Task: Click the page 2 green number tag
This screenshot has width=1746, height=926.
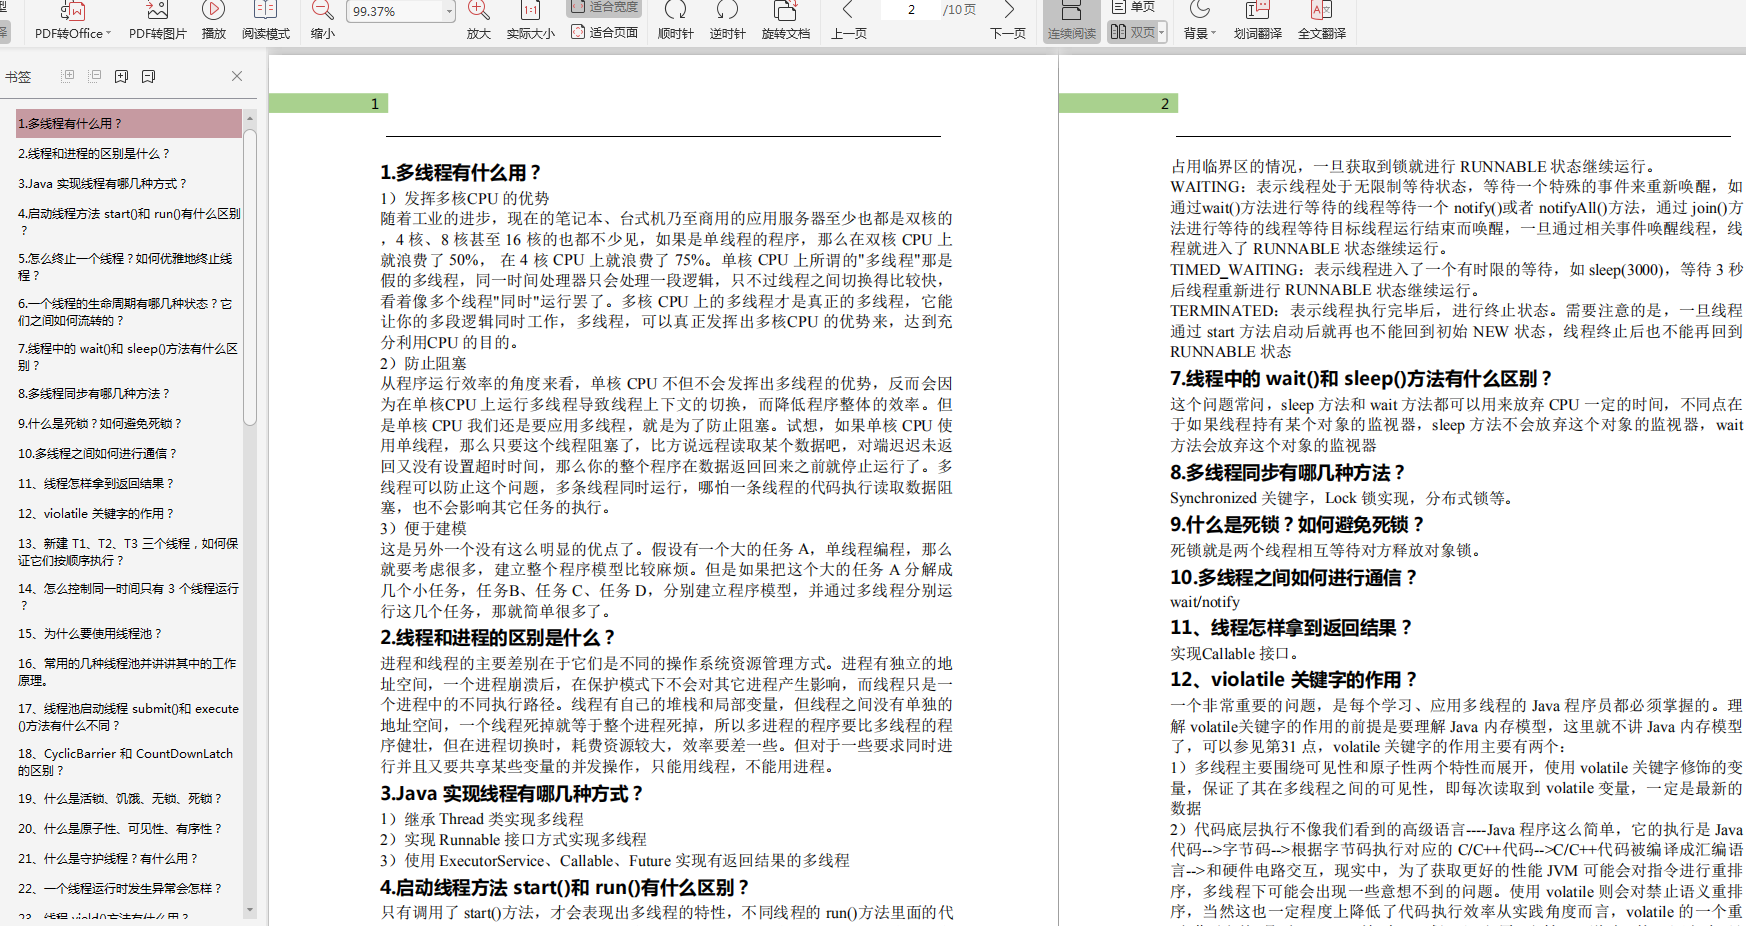Action: (x=1119, y=103)
